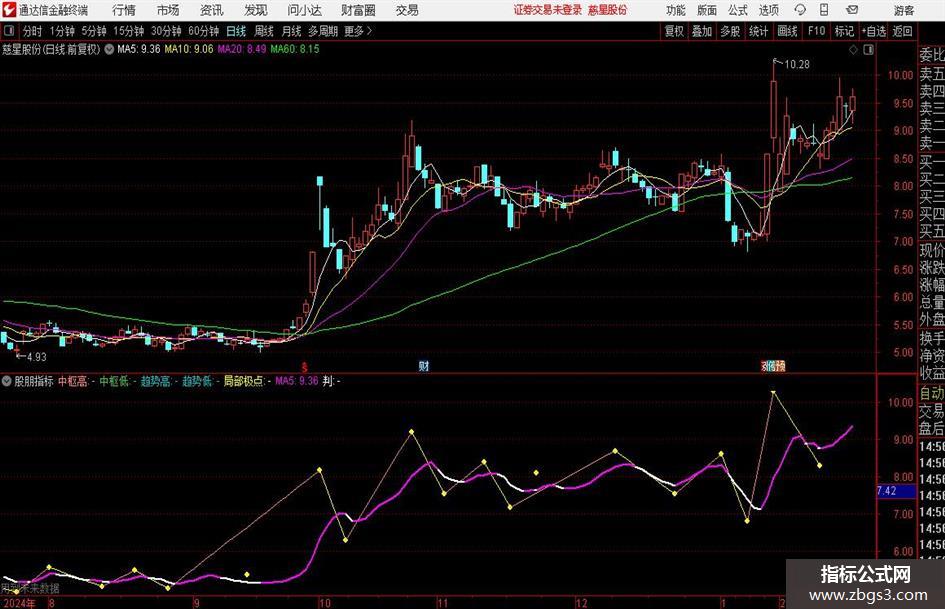Click the MA20: 8.49 indicator label
The image size is (945, 609).
(242, 49)
